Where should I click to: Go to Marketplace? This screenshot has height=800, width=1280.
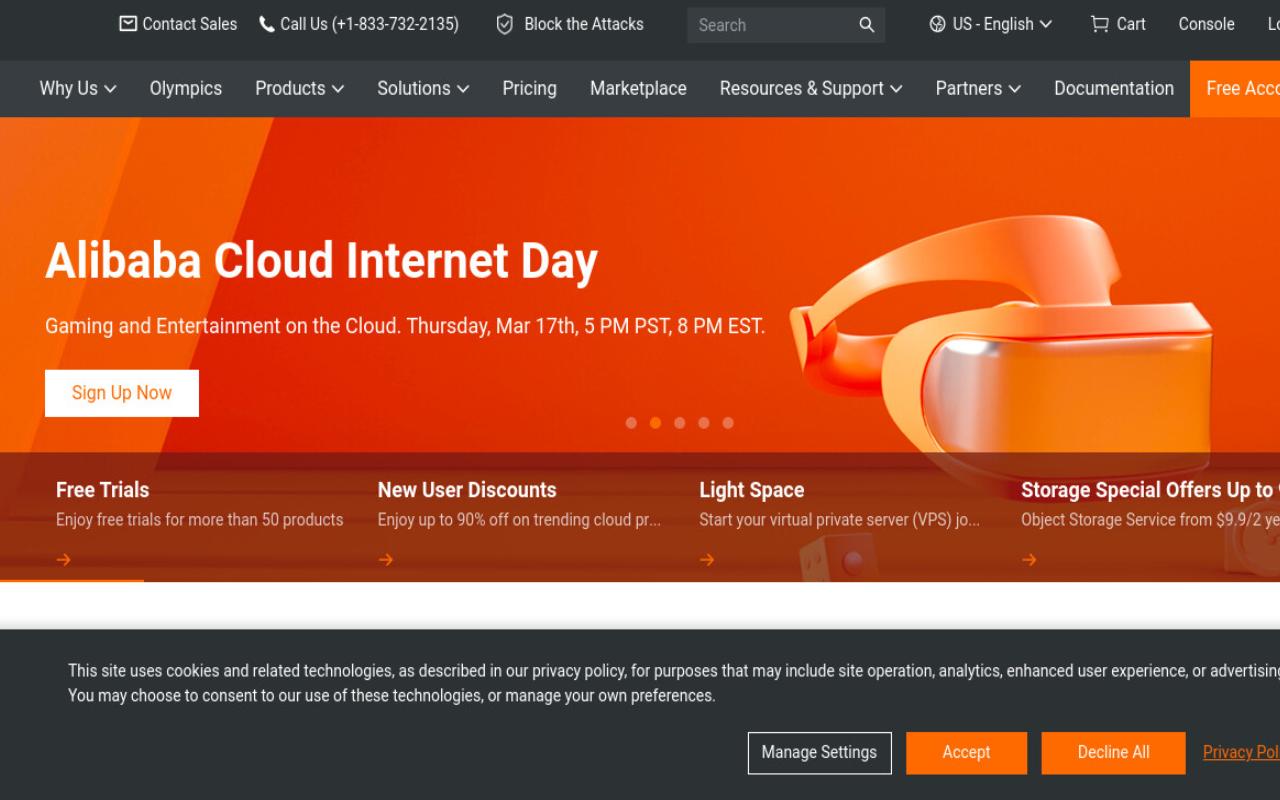point(638,88)
